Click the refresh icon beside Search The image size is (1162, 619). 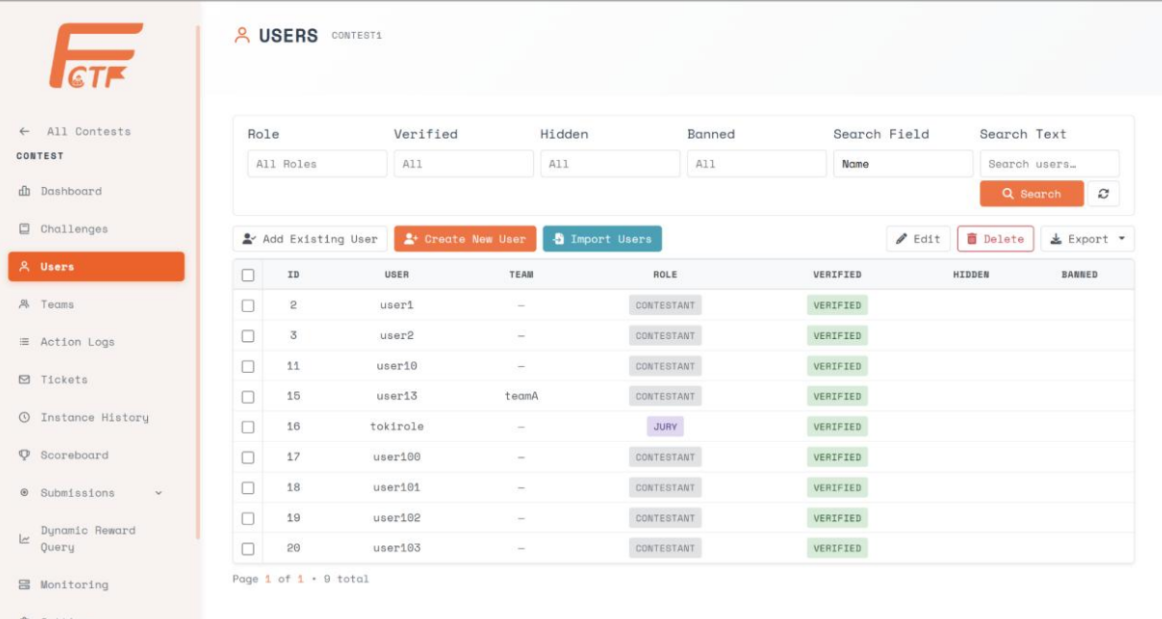pos(1103,194)
